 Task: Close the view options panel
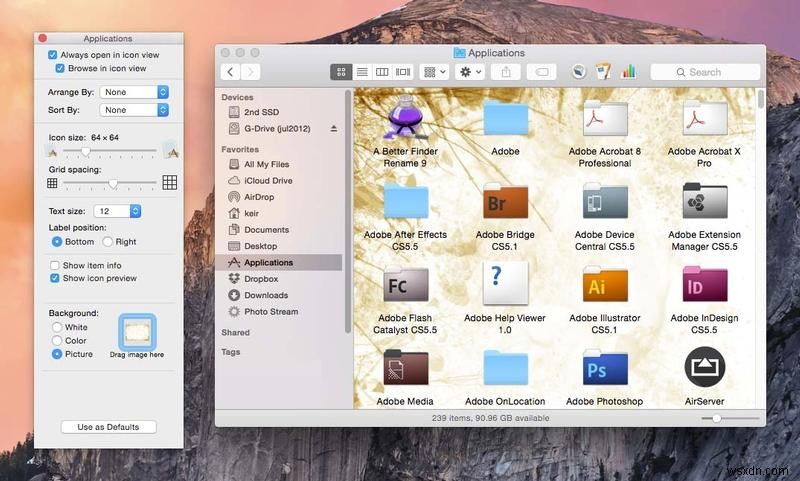tap(43, 38)
